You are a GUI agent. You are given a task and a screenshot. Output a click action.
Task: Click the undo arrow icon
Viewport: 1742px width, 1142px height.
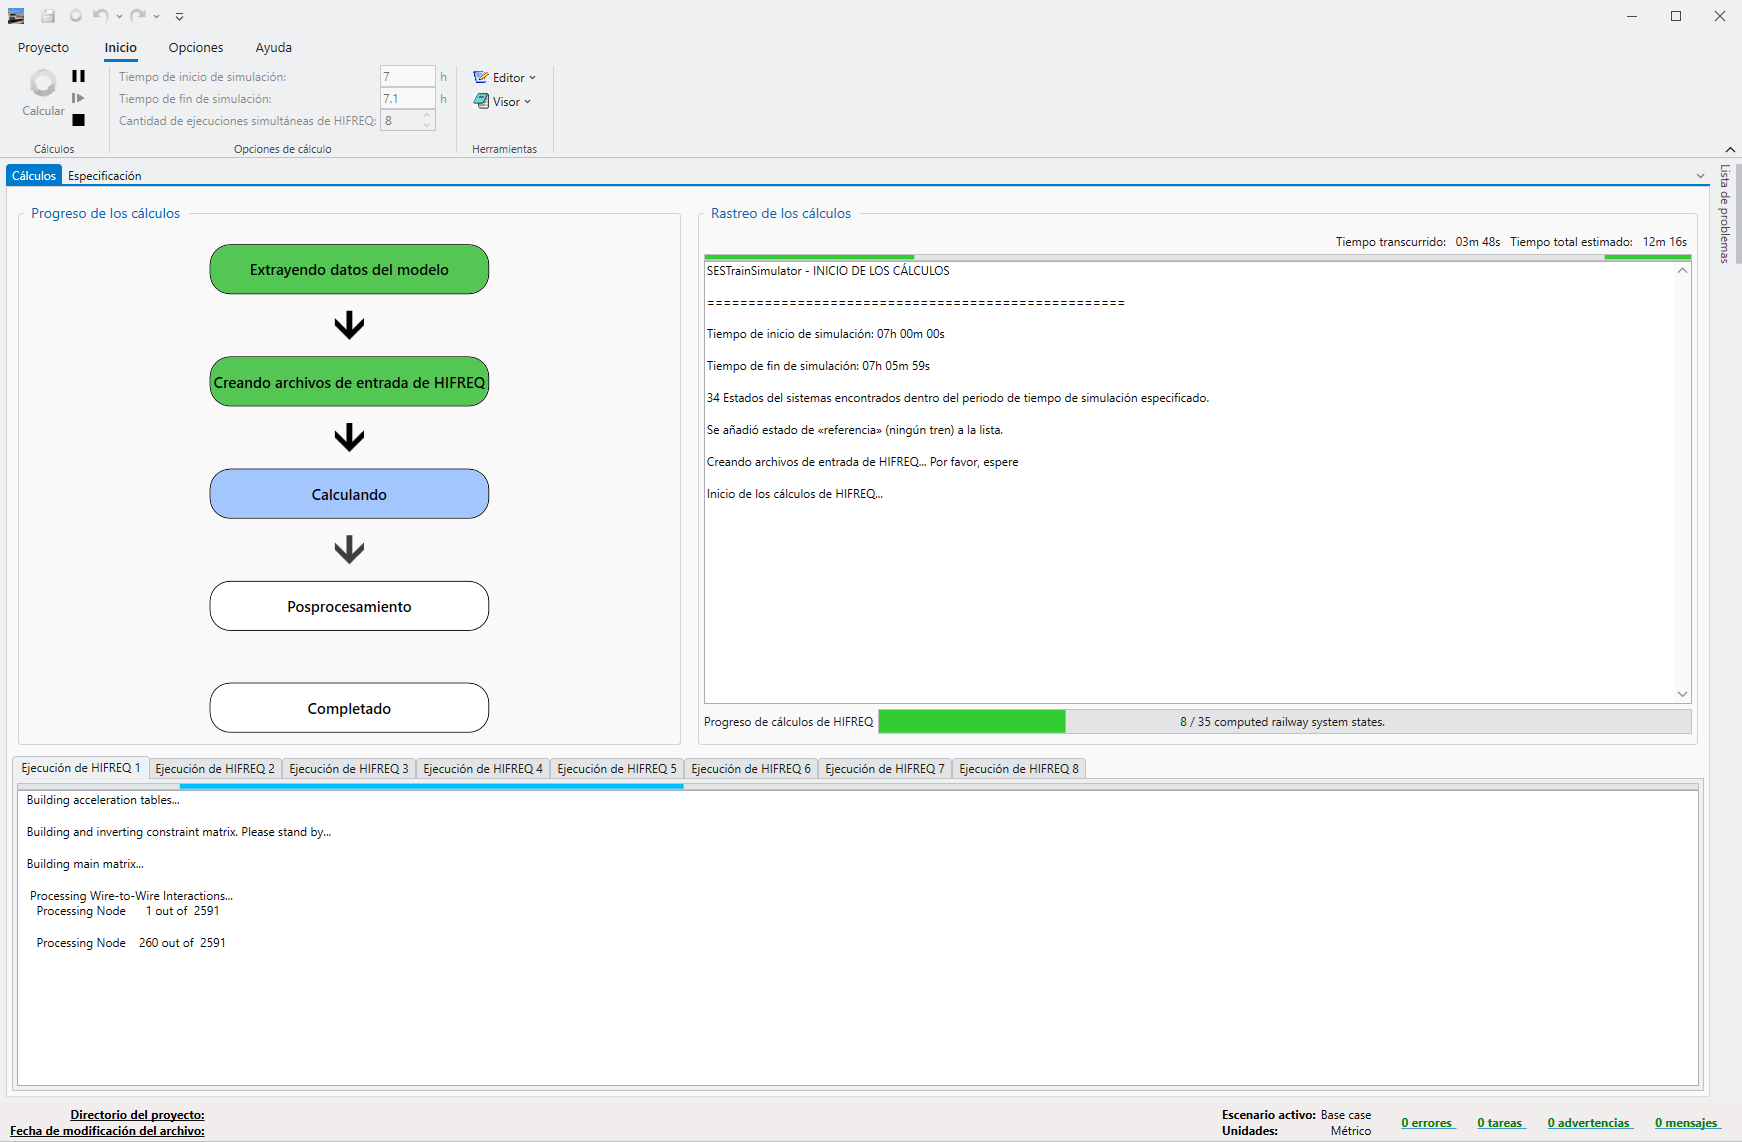(100, 16)
